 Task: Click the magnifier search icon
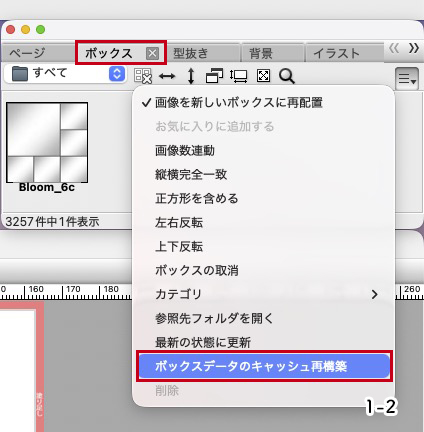point(287,76)
